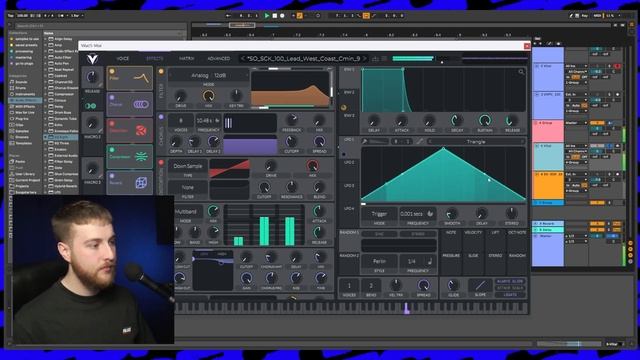The image size is (640, 360).
Task: Open the Triangle LFO shape selector
Action: click(476, 142)
